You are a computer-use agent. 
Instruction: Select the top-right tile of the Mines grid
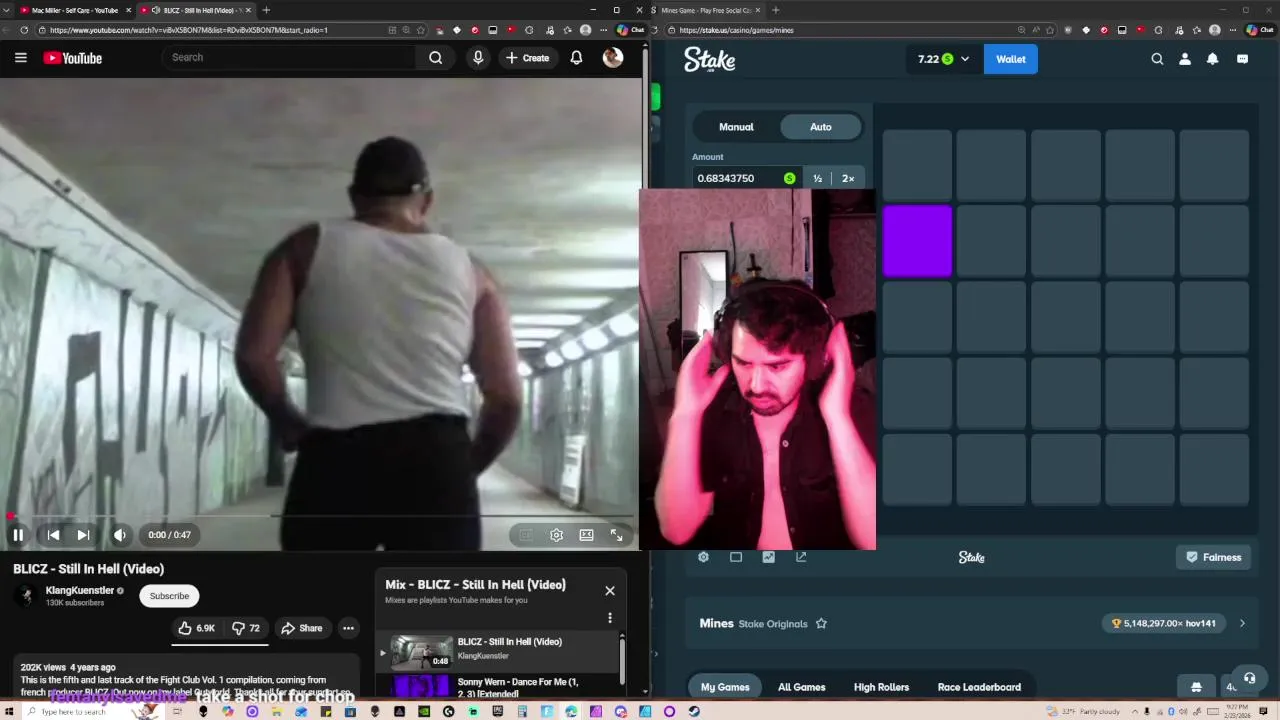[x=1214, y=165]
